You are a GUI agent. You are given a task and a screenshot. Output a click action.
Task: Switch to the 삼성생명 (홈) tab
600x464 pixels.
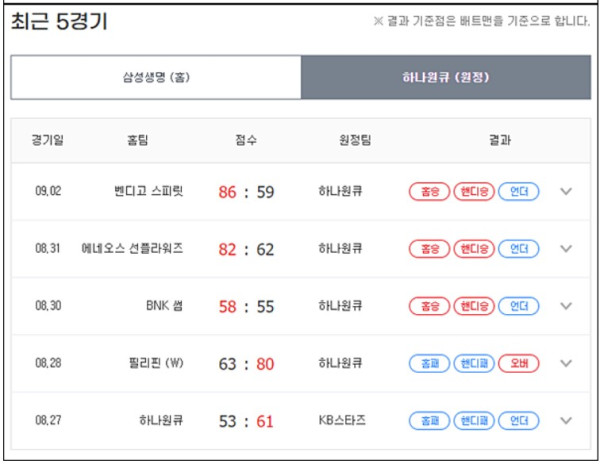156,77
